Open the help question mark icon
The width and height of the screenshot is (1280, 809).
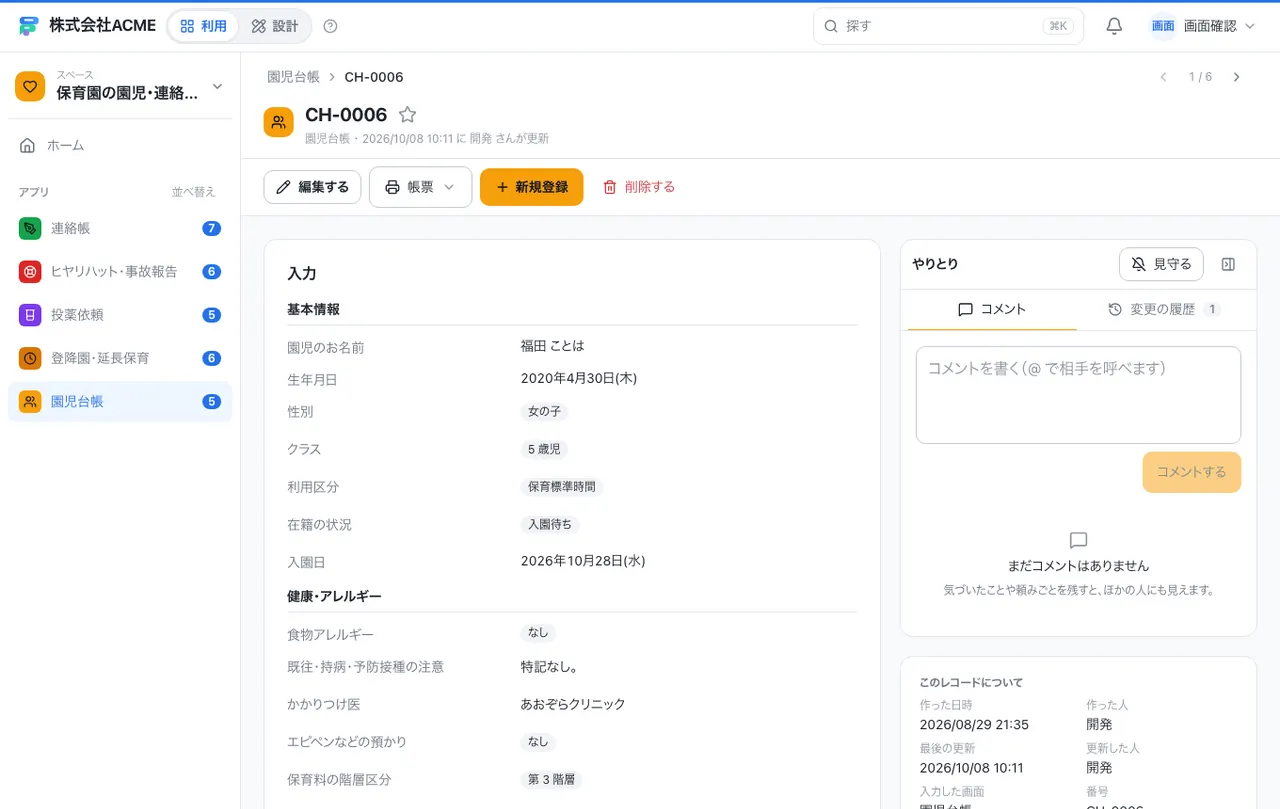tap(331, 26)
